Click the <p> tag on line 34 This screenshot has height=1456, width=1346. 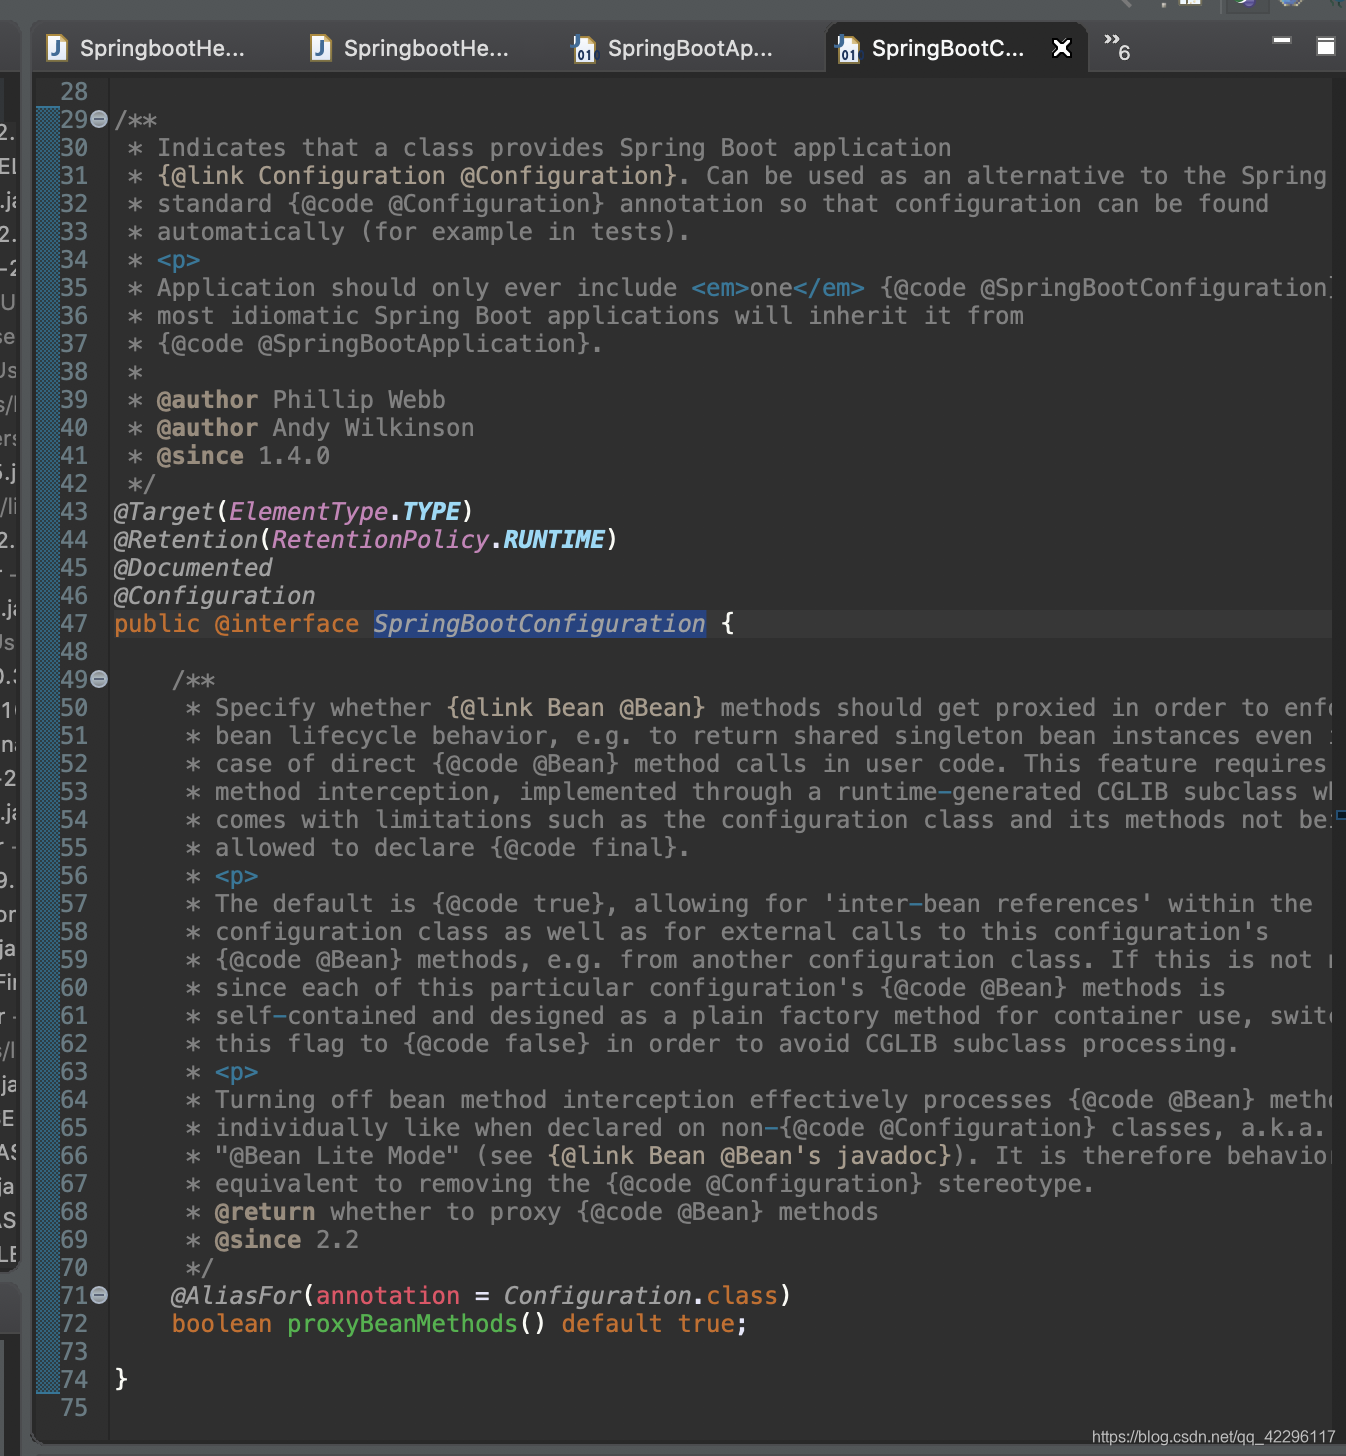coord(179,260)
